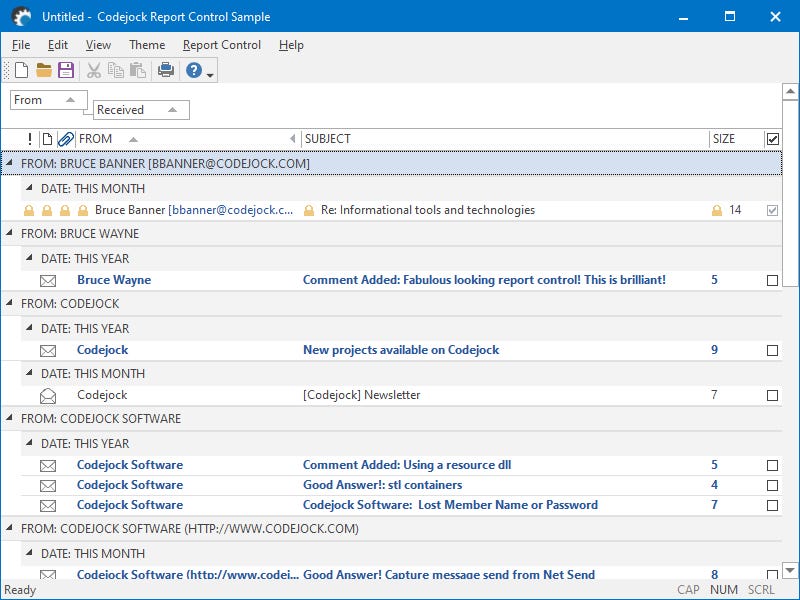Toggle the checkbox on Bruce Wayne's message row

click(x=772, y=280)
